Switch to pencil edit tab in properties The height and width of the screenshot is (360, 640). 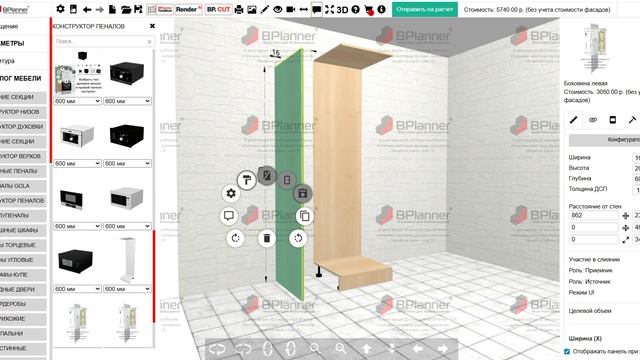click(x=573, y=120)
